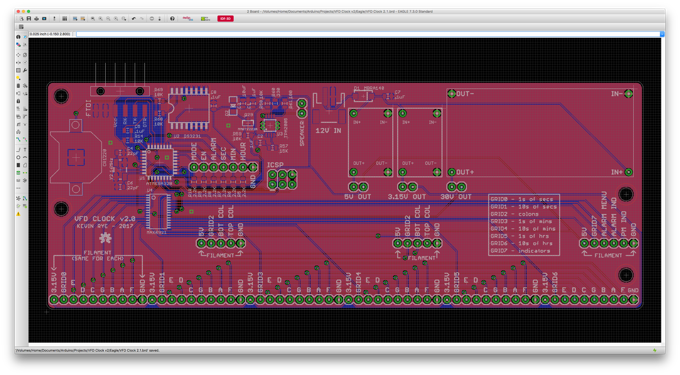Screen dimensions: 680x375
Task: Open the Errors warning tool
Action: point(18,214)
